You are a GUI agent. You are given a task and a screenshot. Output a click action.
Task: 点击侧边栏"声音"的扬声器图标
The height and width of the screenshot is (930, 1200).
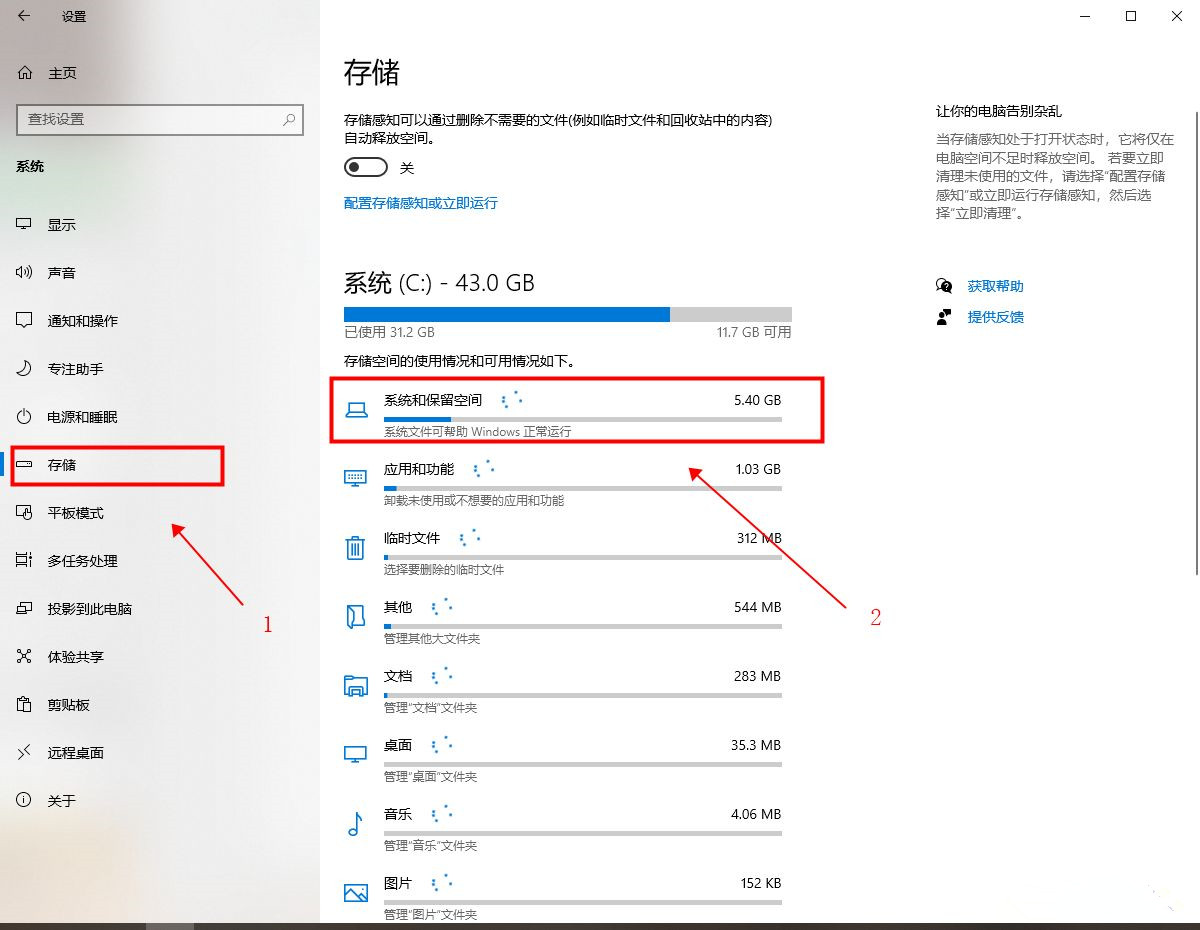(23, 272)
